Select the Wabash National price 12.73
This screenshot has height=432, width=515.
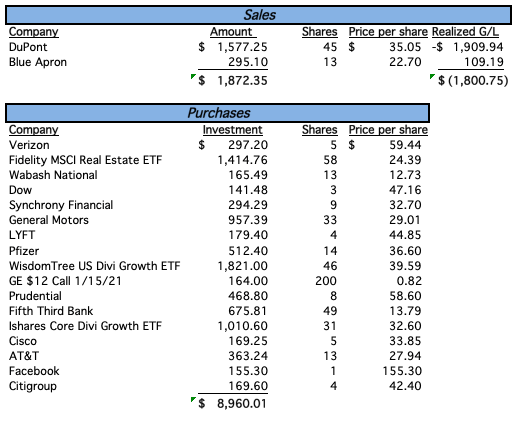[405, 175]
